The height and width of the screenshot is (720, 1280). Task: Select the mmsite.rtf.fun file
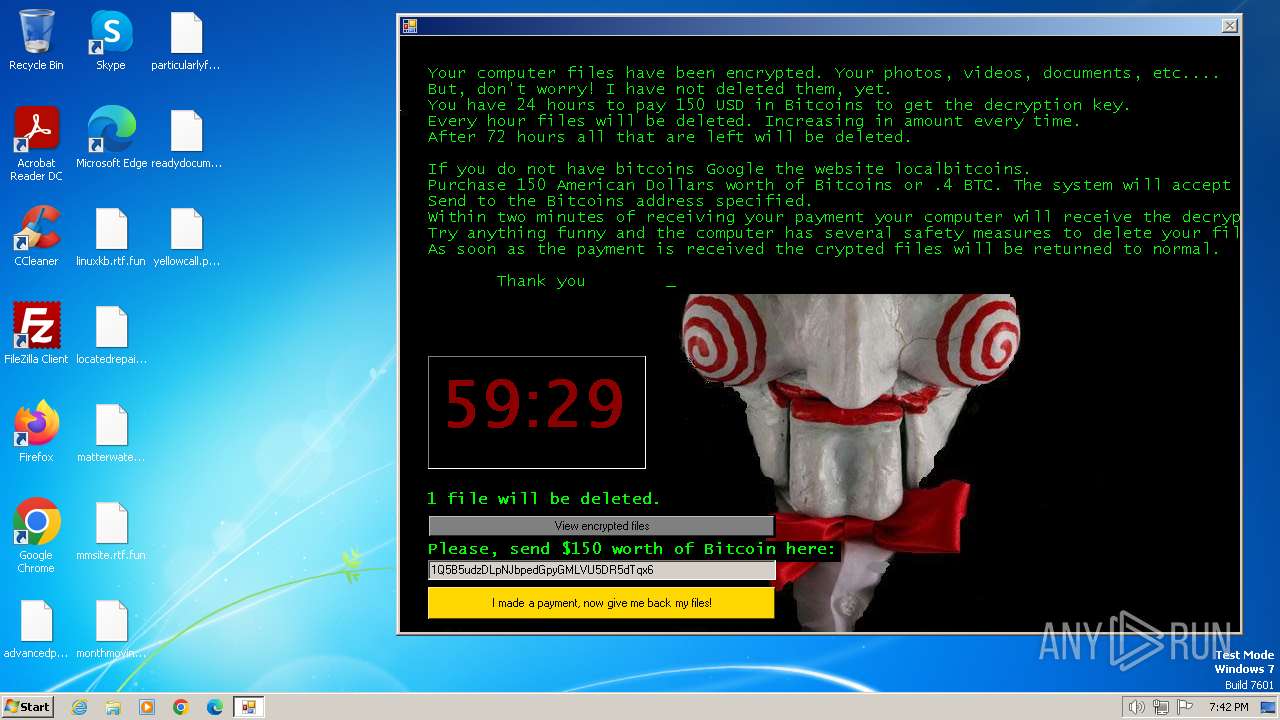(x=111, y=531)
